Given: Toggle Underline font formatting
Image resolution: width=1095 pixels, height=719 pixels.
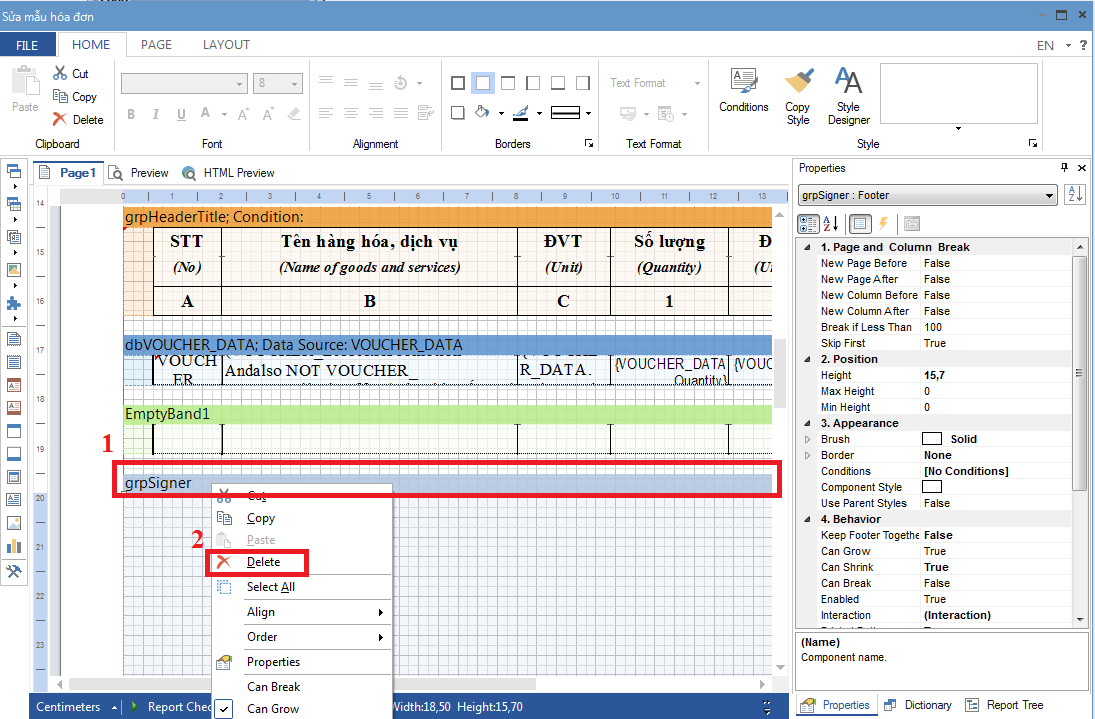Looking at the screenshot, I should [181, 114].
